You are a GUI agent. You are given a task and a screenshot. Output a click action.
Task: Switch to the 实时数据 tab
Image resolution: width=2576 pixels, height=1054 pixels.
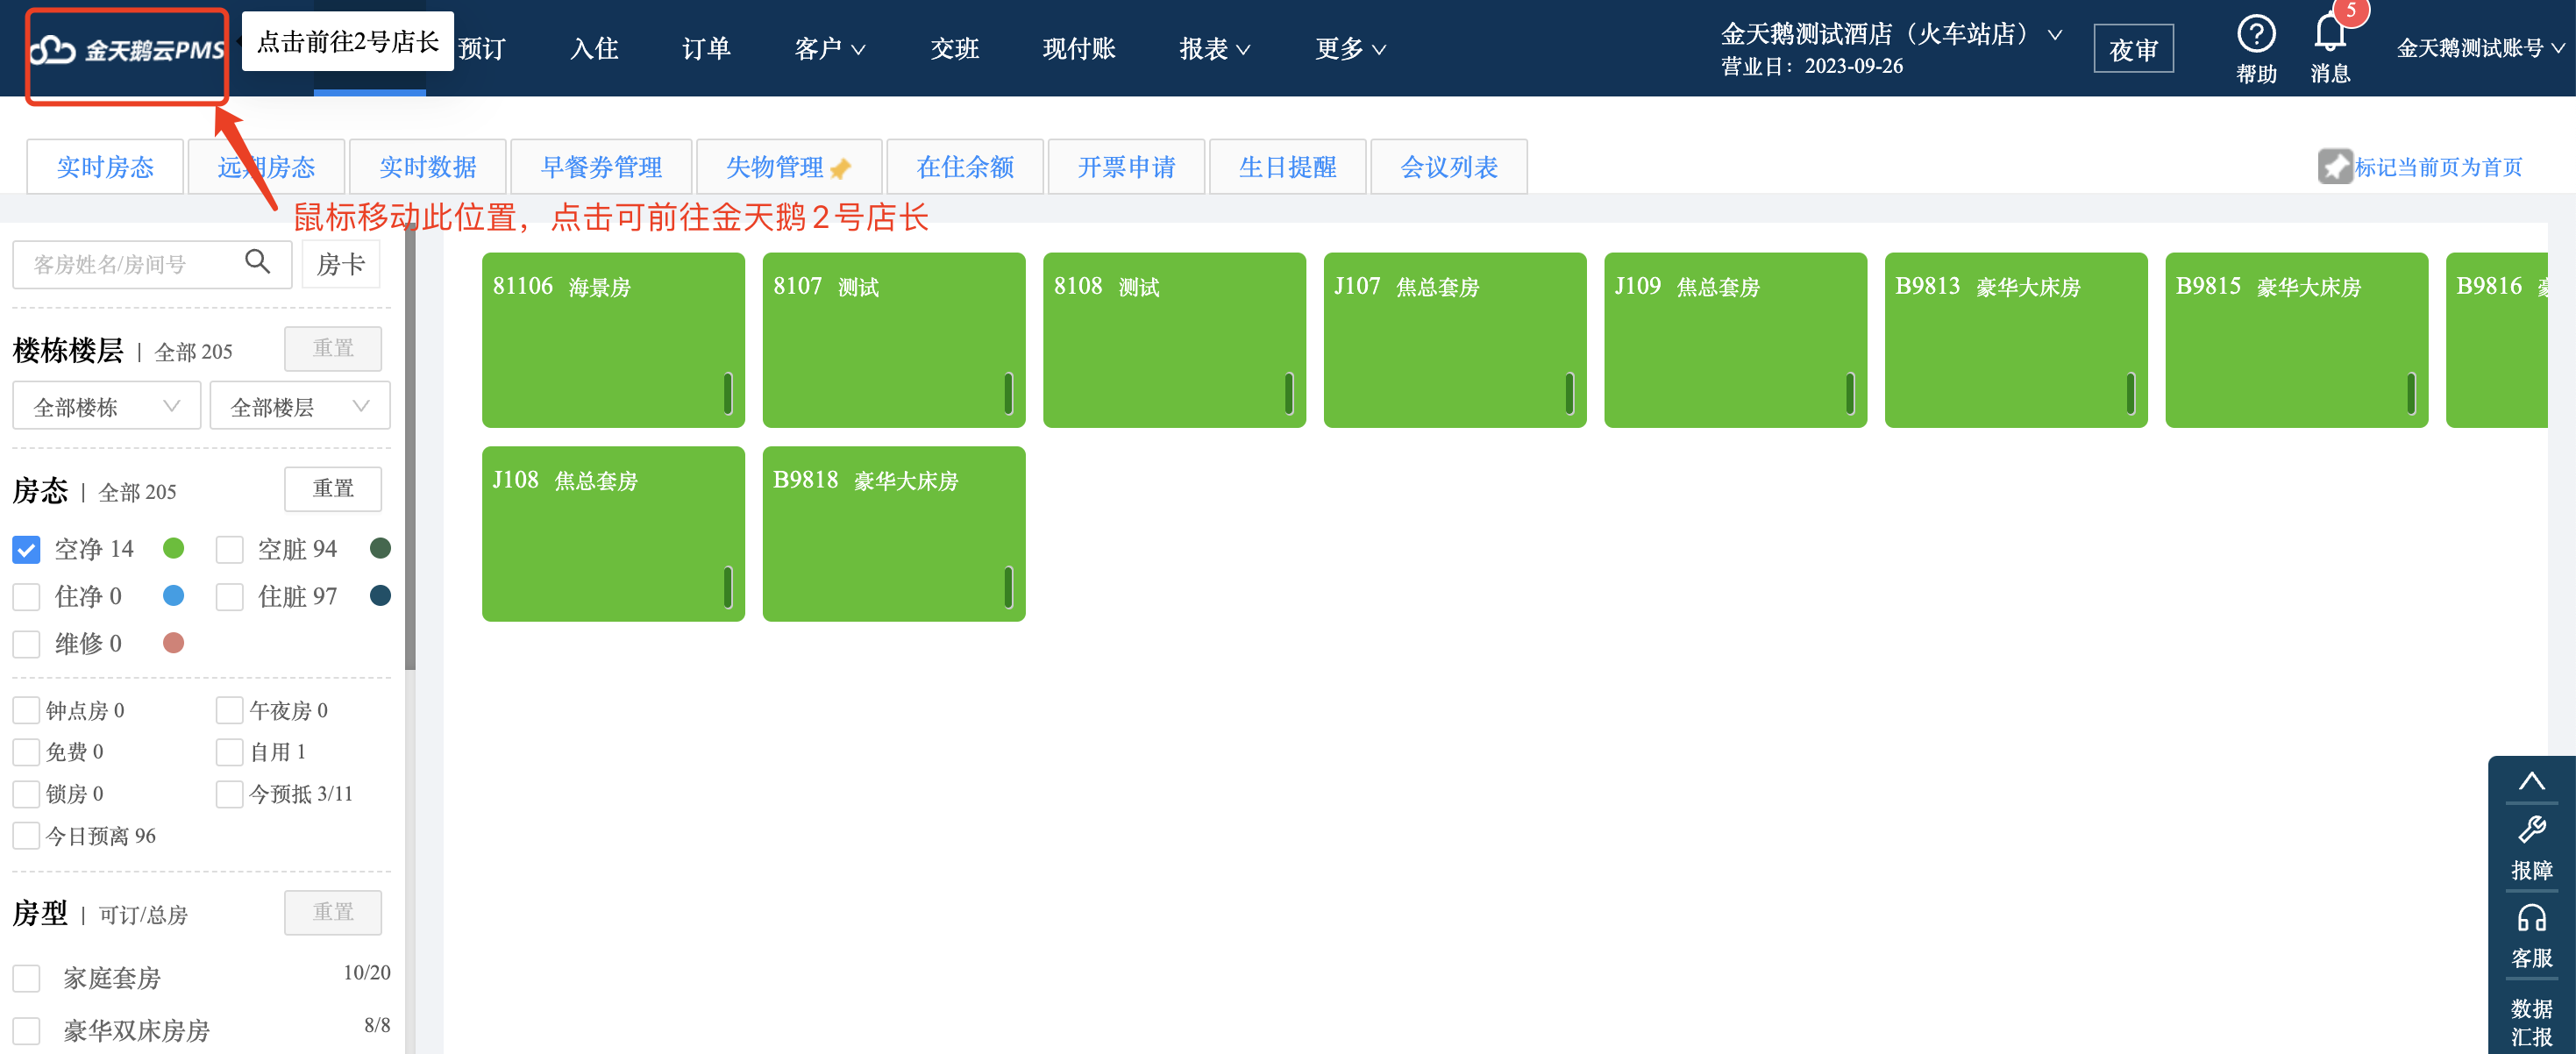428,166
